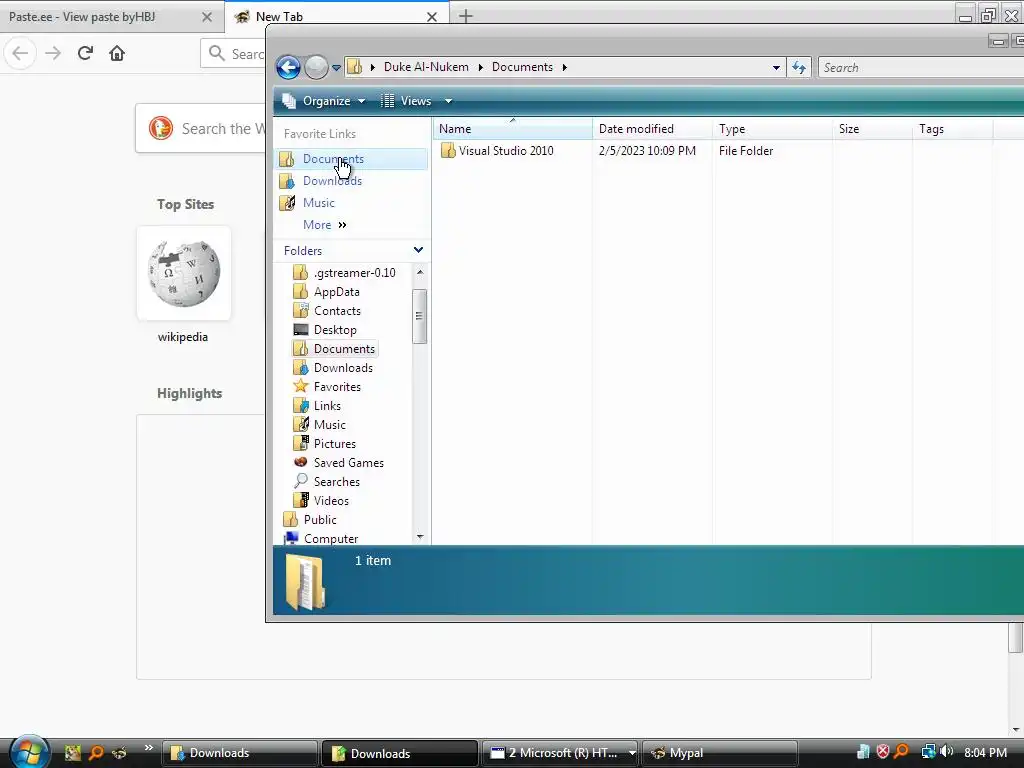
Task: Open the Organize menu
Action: pos(323,101)
